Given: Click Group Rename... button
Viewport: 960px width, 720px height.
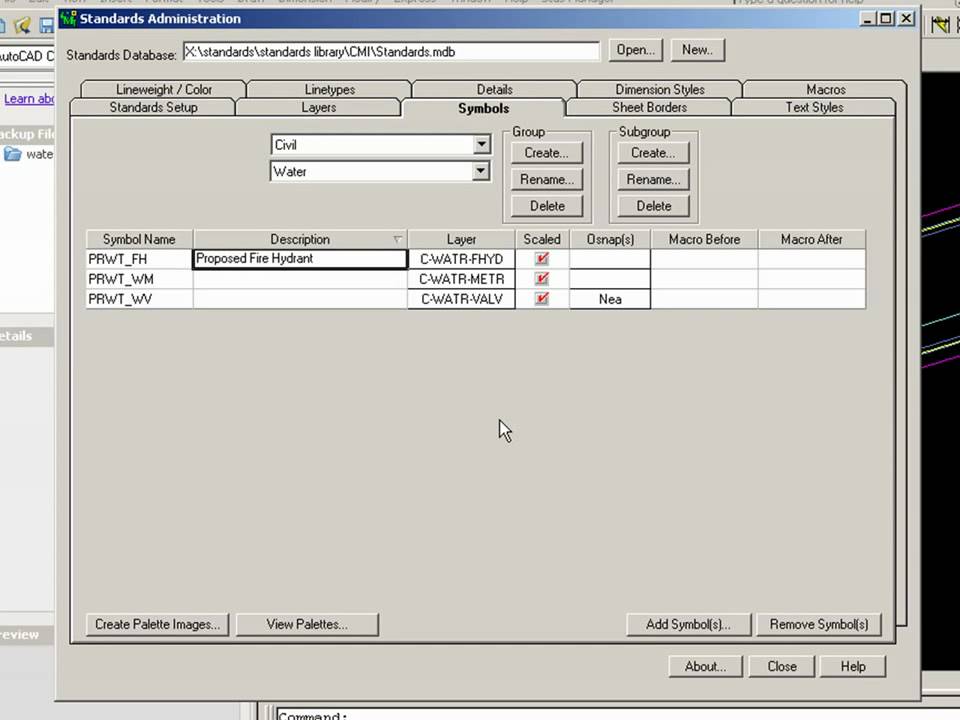Looking at the screenshot, I should [547, 179].
